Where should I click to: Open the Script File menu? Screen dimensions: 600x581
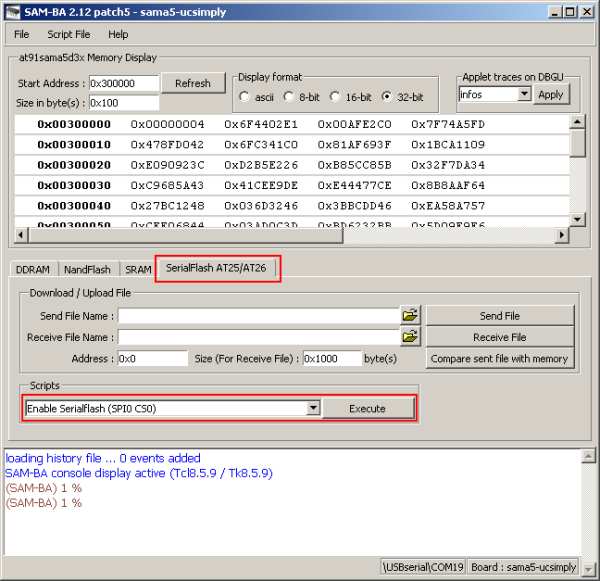pos(68,34)
